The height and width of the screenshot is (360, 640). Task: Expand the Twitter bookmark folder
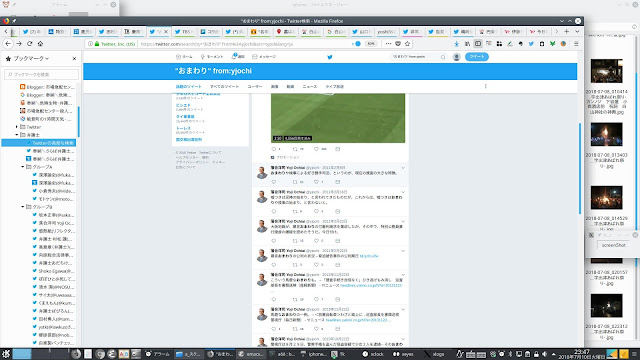pos(17,127)
